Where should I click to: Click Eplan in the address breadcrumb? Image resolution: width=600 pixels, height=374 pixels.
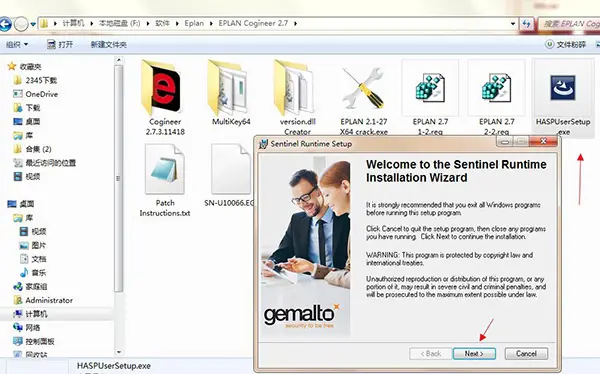[194, 23]
